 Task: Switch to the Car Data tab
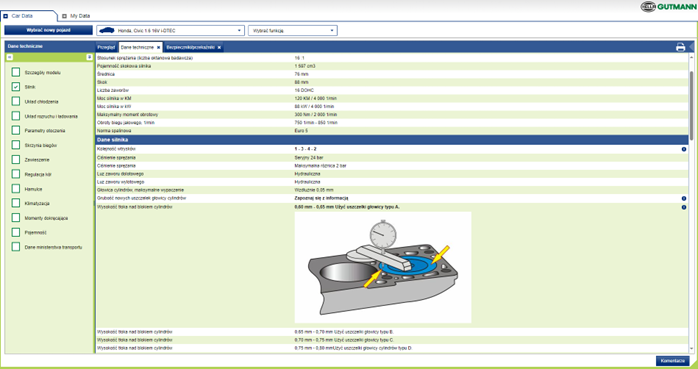29,16
